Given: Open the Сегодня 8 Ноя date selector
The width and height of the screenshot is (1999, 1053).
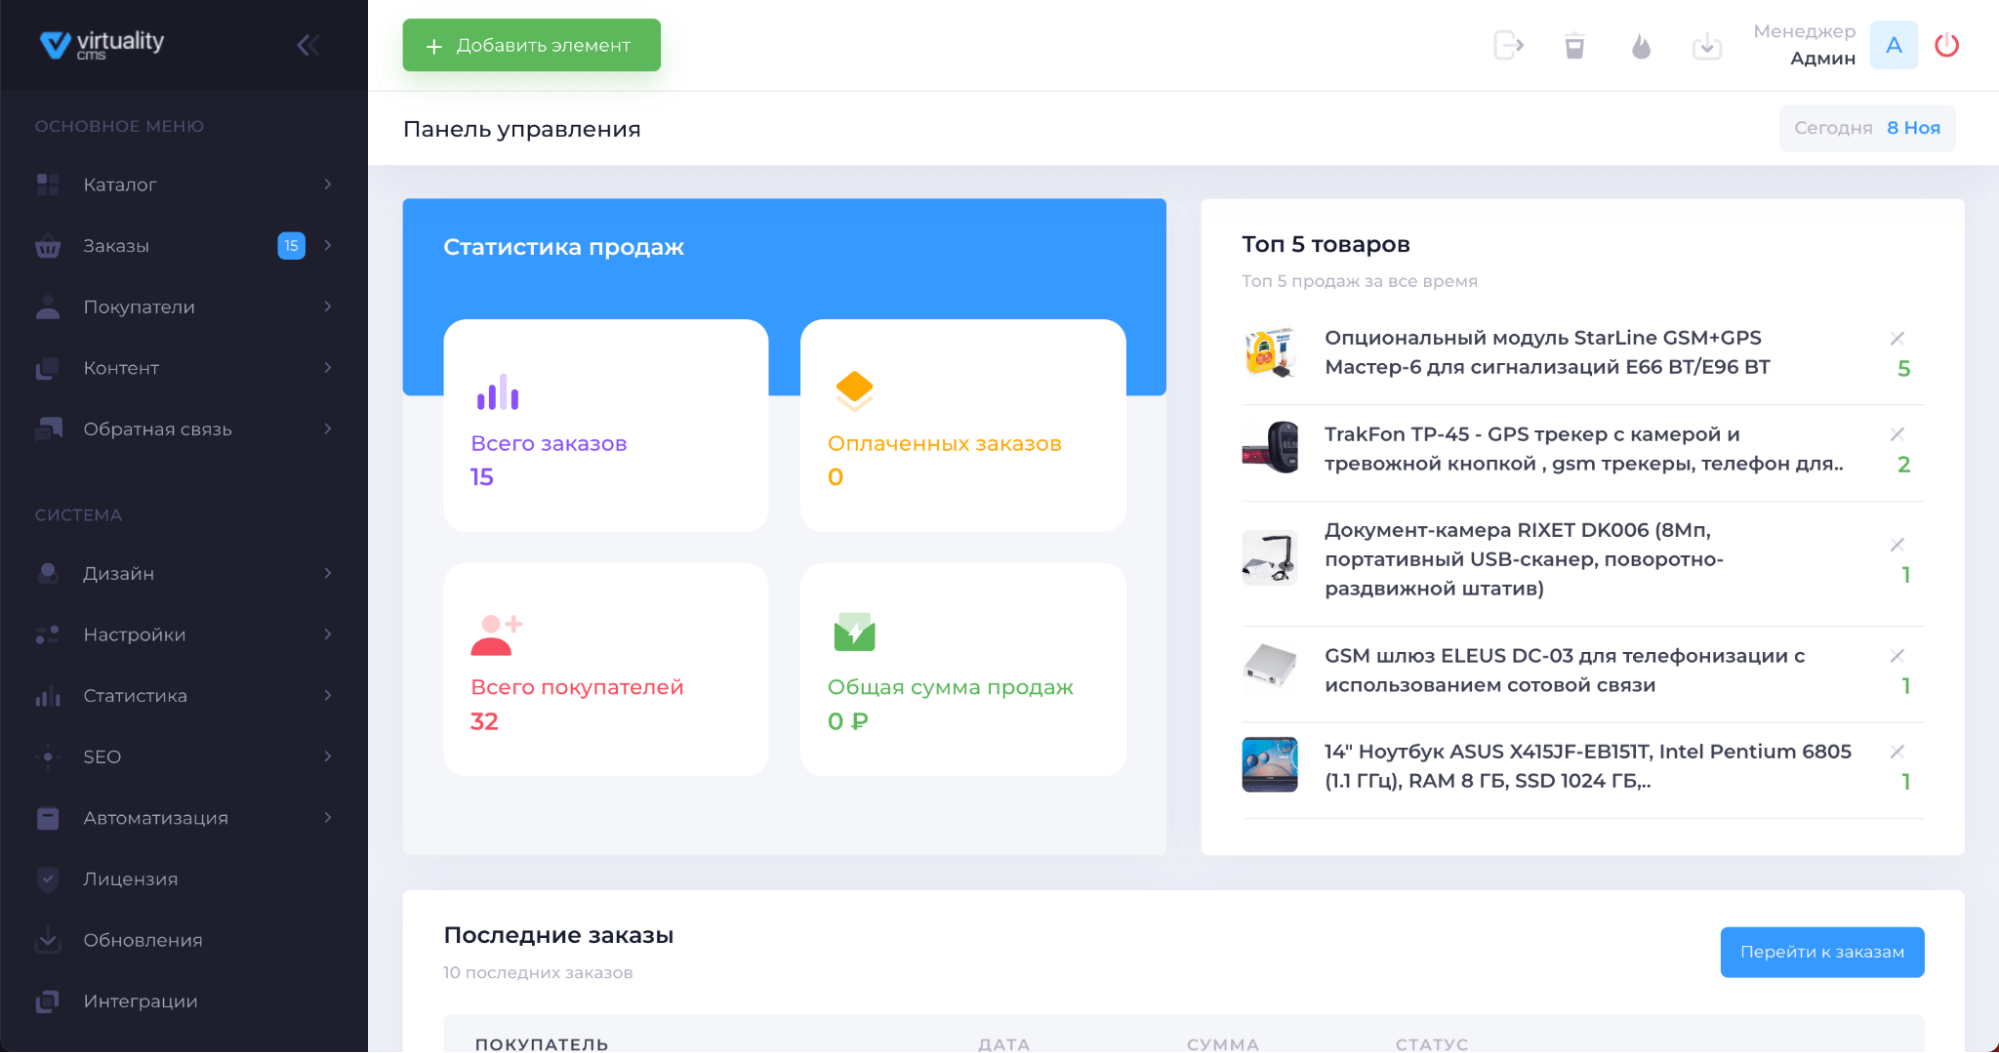Looking at the screenshot, I should click(1866, 127).
